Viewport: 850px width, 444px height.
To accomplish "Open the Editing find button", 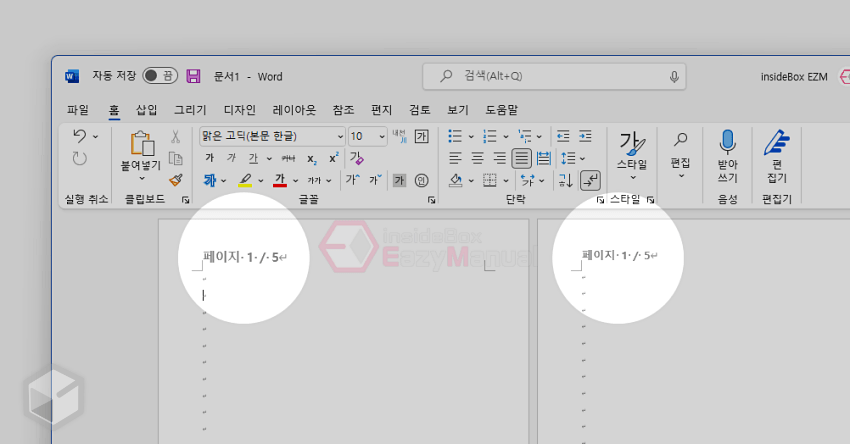I will coord(680,155).
